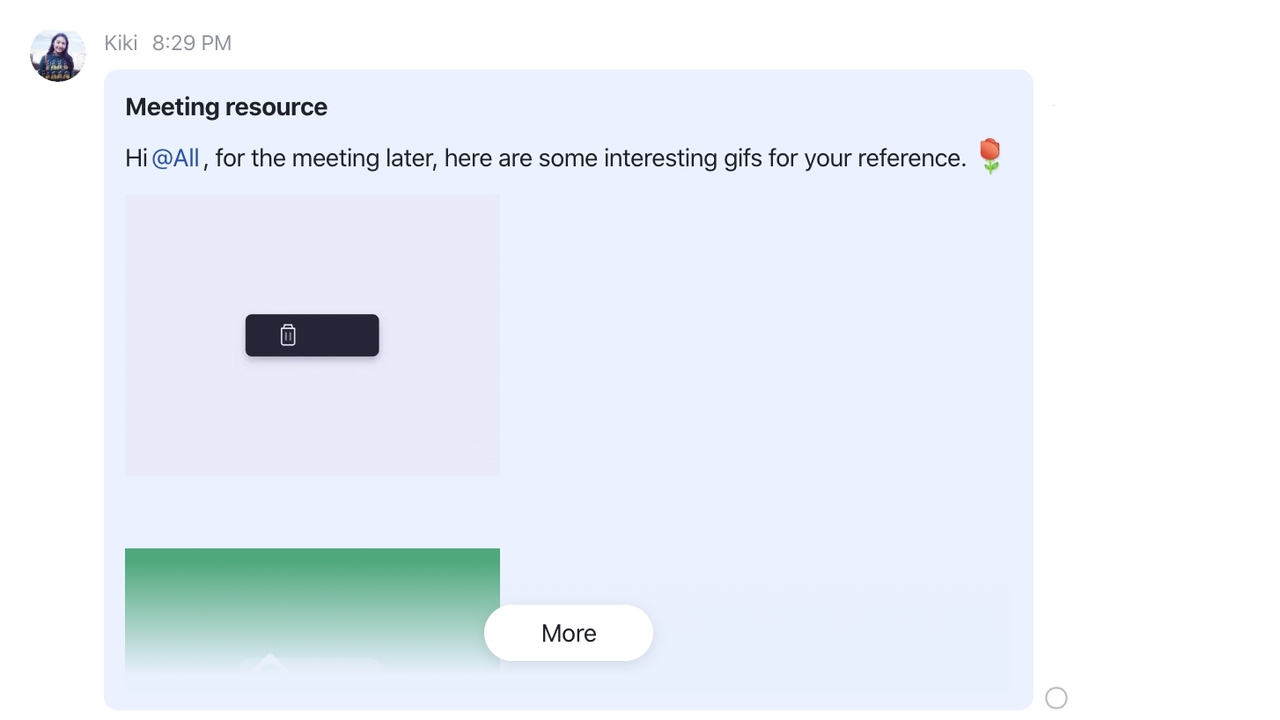Expand the message with More button
The height and width of the screenshot is (720, 1280).
(568, 633)
